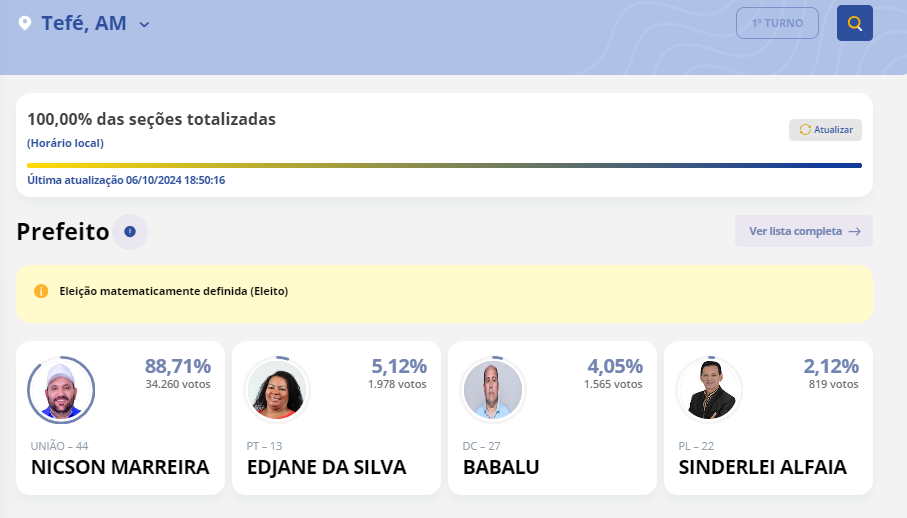The width and height of the screenshot is (907, 518).
Task: Switch to the 1º TURNO tab
Action: tap(777, 23)
